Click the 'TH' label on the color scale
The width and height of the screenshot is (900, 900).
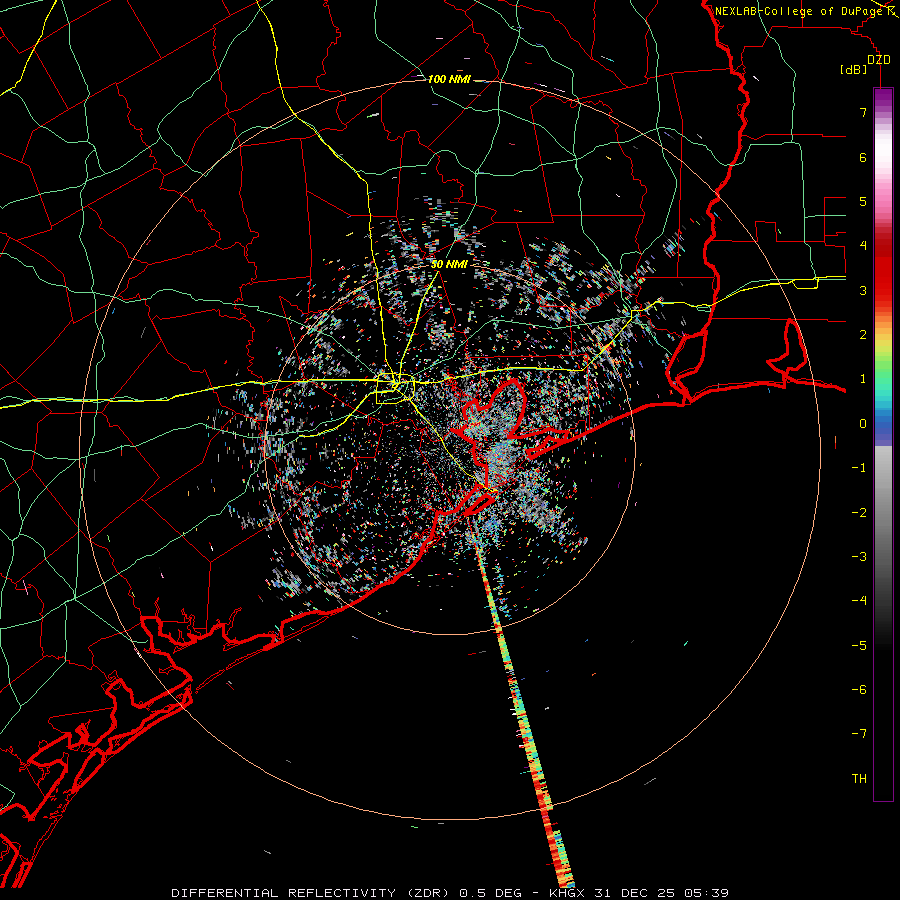[x=859, y=778]
